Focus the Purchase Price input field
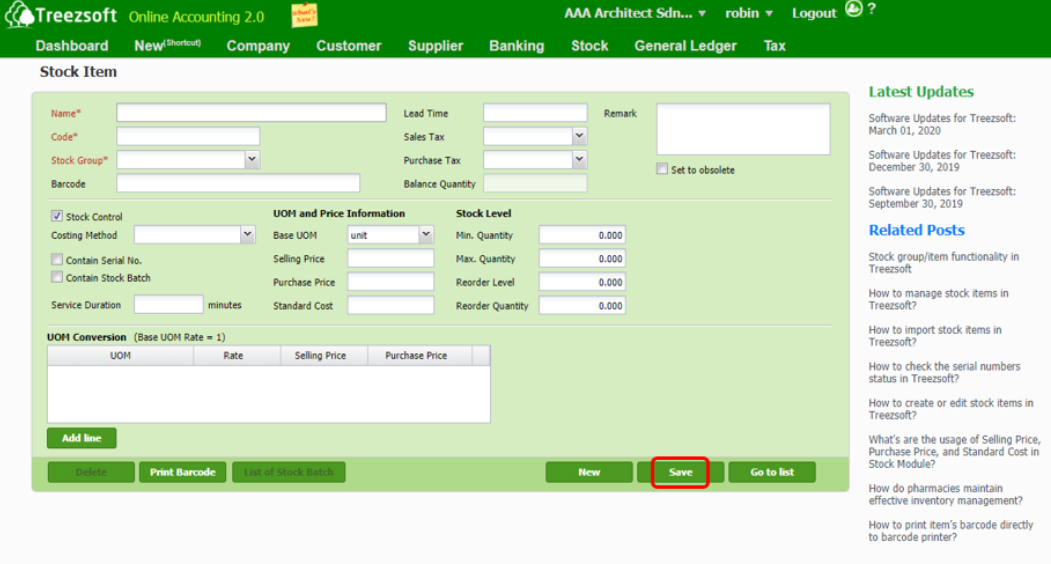Image resolution: width=1051 pixels, height=564 pixels. pyautogui.click(x=390, y=282)
